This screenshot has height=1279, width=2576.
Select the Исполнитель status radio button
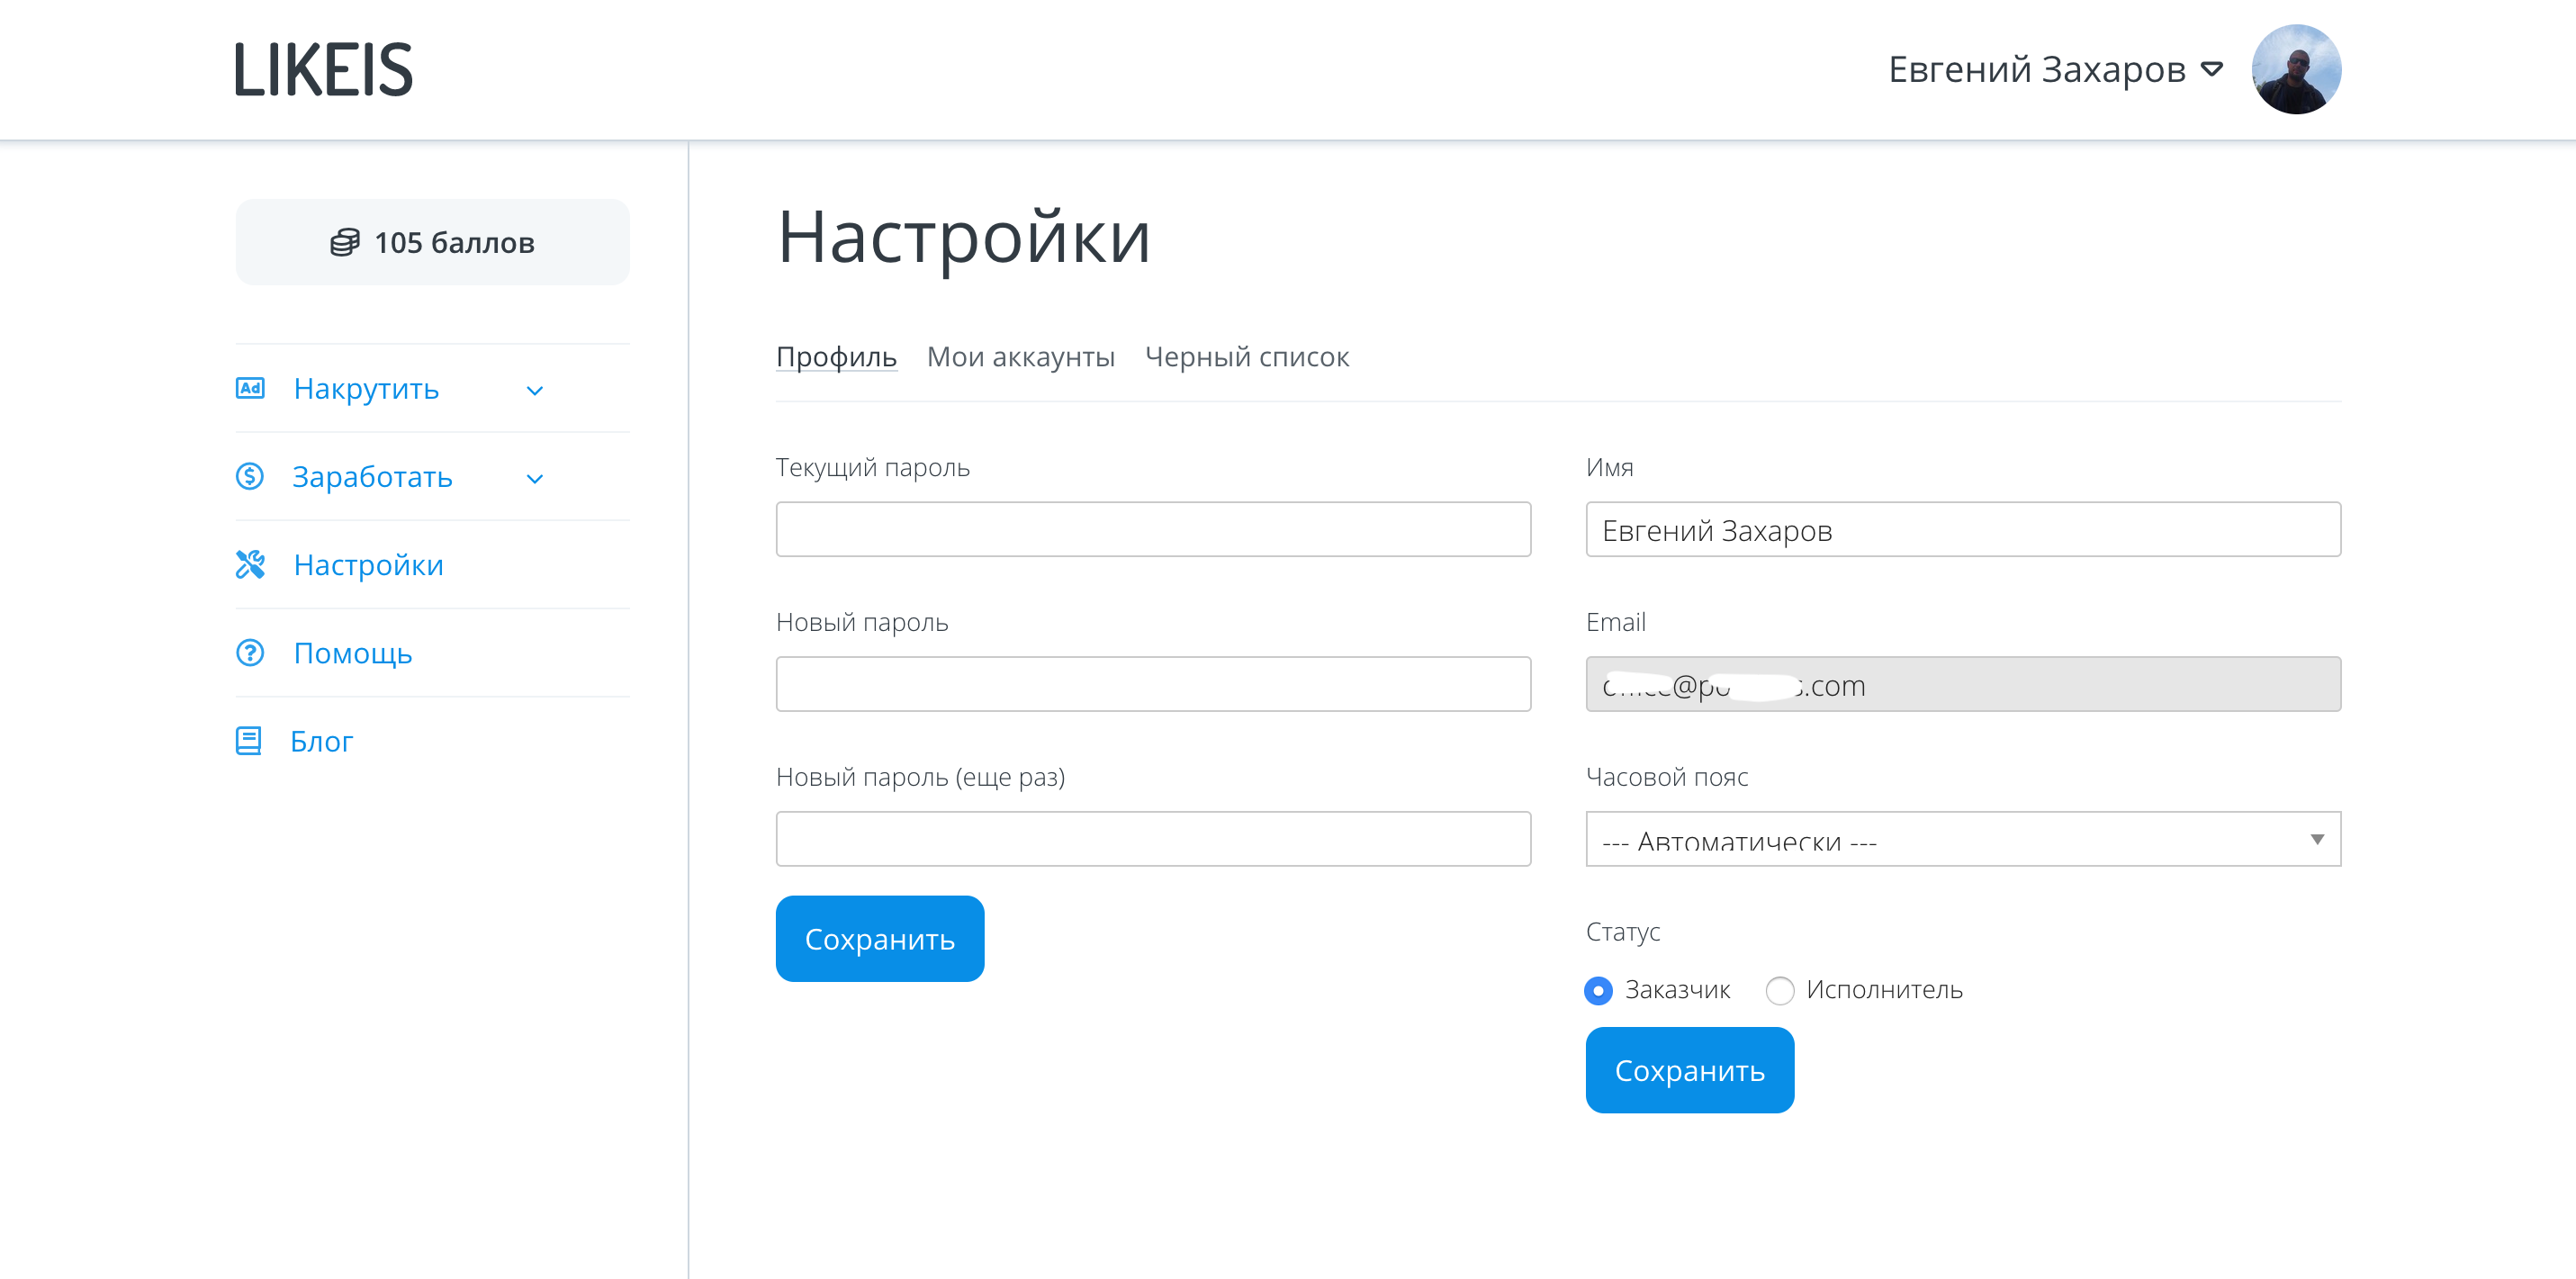coord(1779,990)
